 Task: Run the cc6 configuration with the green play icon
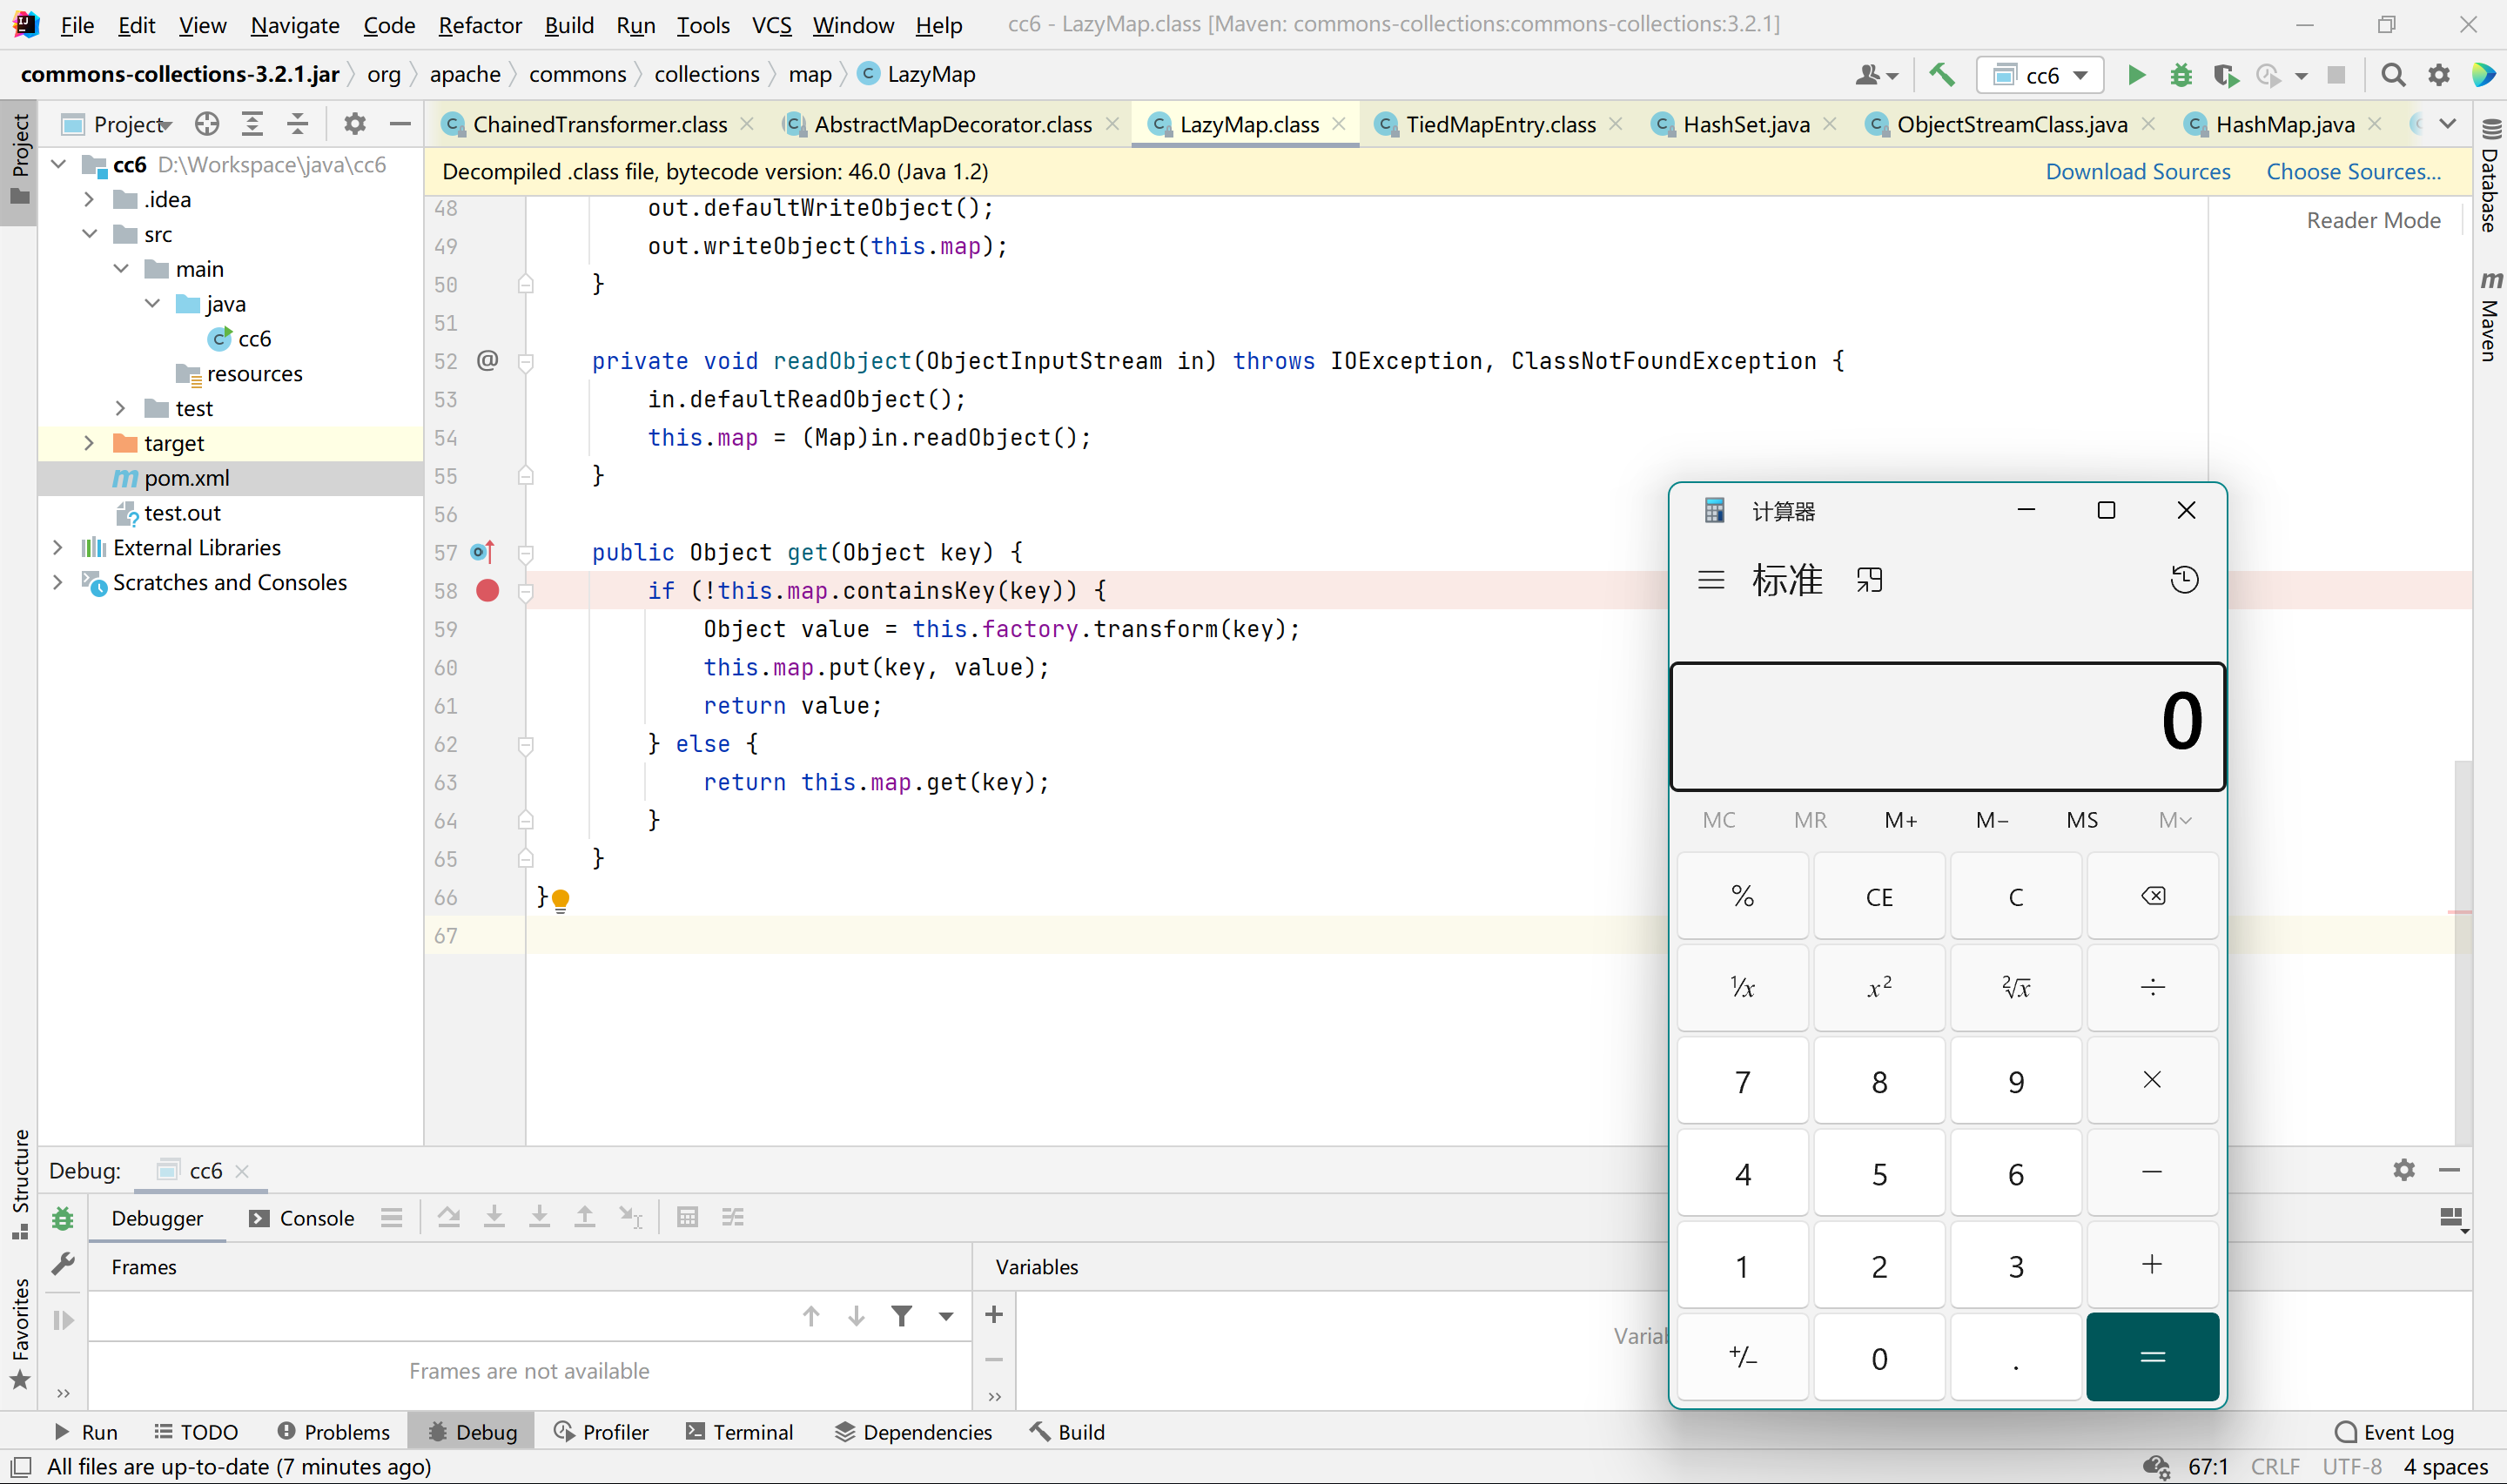(2135, 75)
